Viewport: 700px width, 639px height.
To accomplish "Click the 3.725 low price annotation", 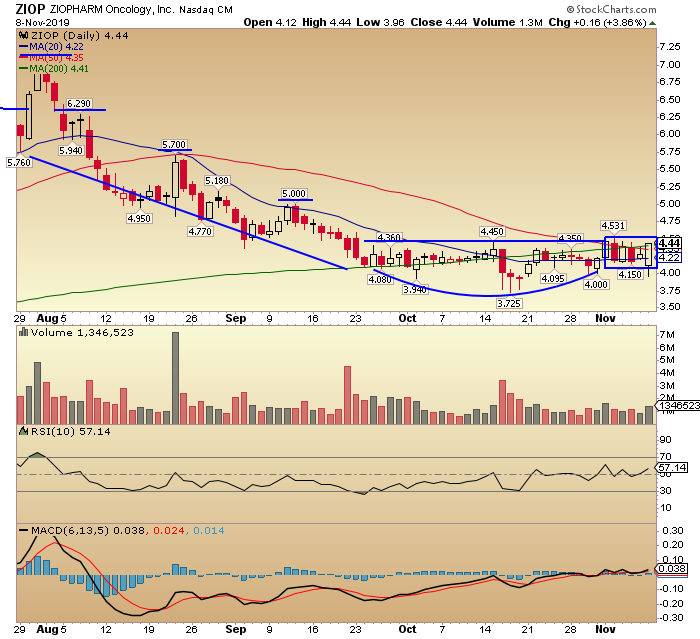I will 509,303.
